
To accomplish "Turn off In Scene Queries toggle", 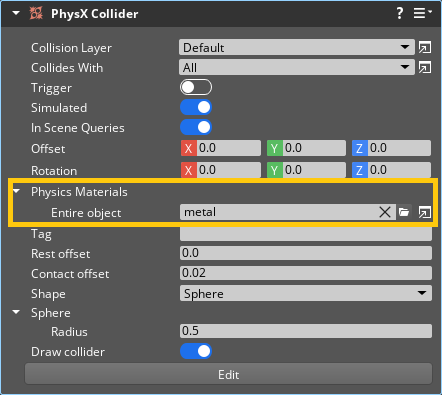I will 196,127.
